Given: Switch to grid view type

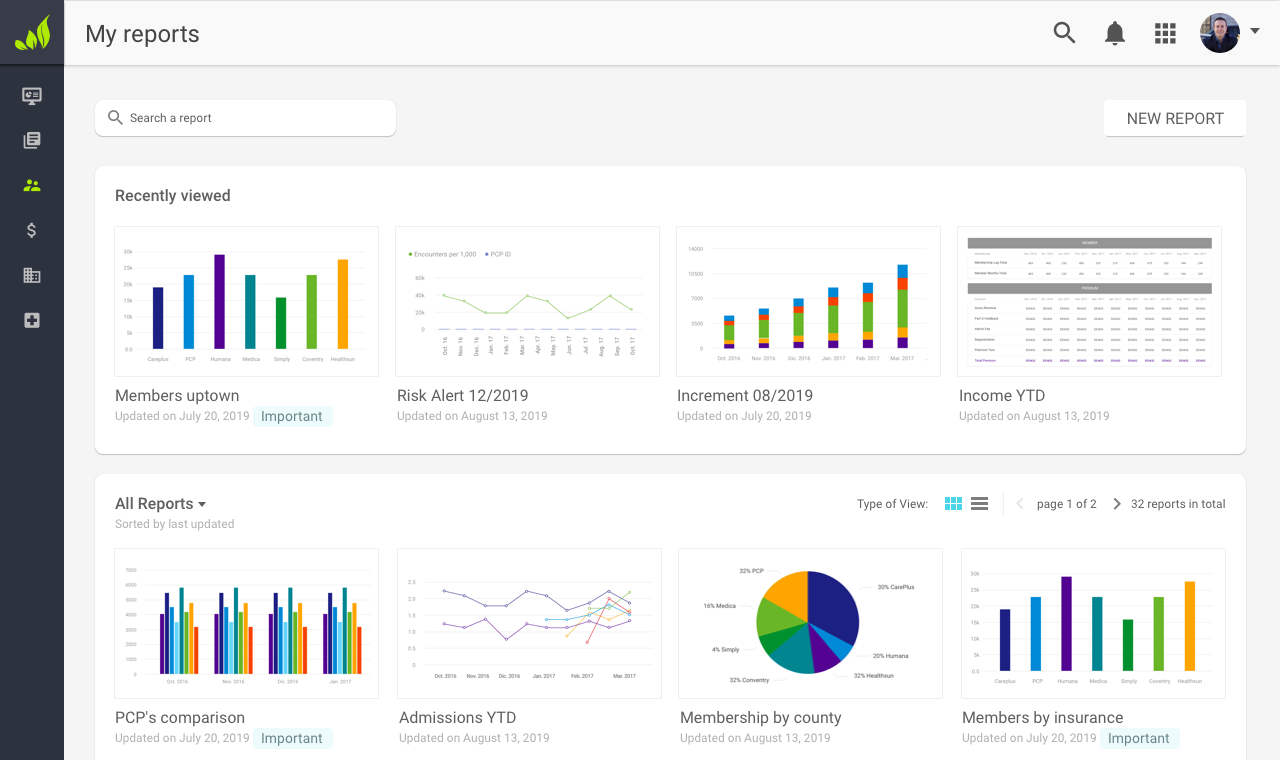Looking at the screenshot, I should [x=953, y=504].
